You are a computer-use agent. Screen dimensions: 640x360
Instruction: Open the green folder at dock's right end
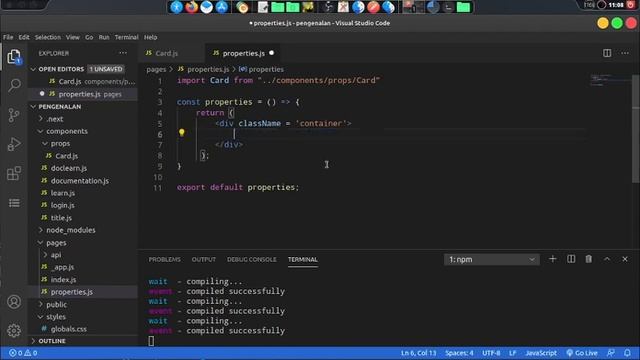pos(463,7)
